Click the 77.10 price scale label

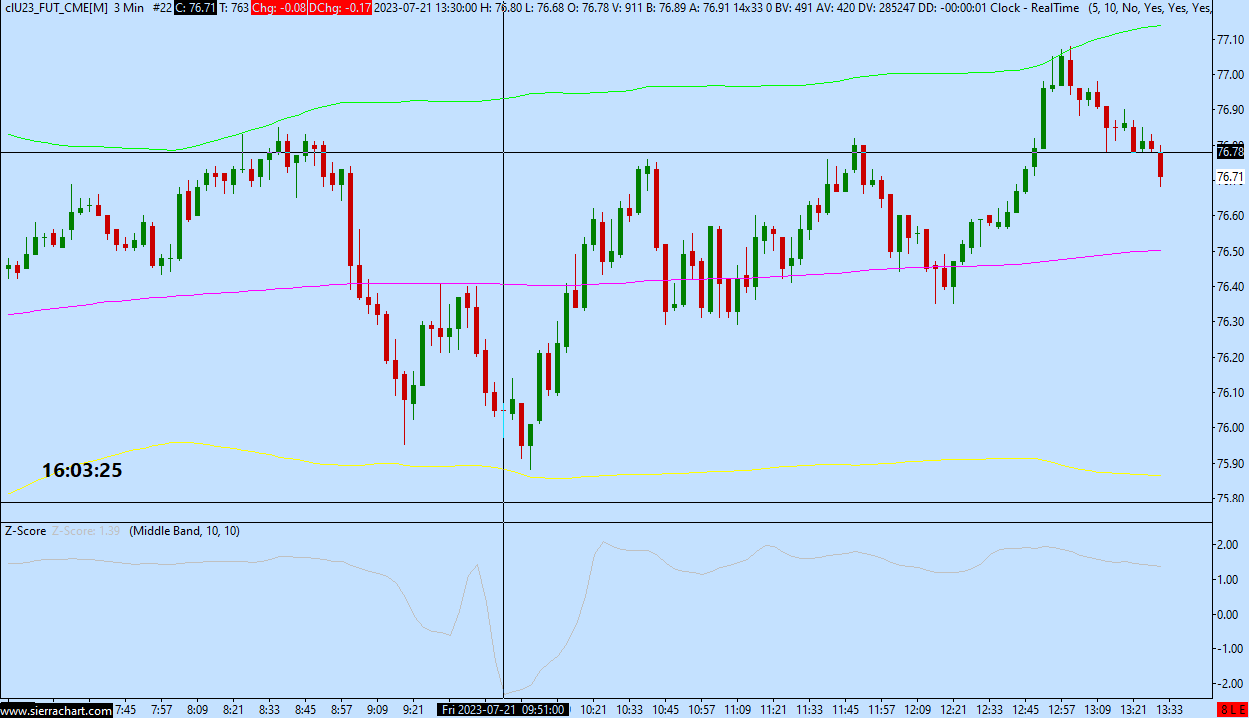(1229, 40)
